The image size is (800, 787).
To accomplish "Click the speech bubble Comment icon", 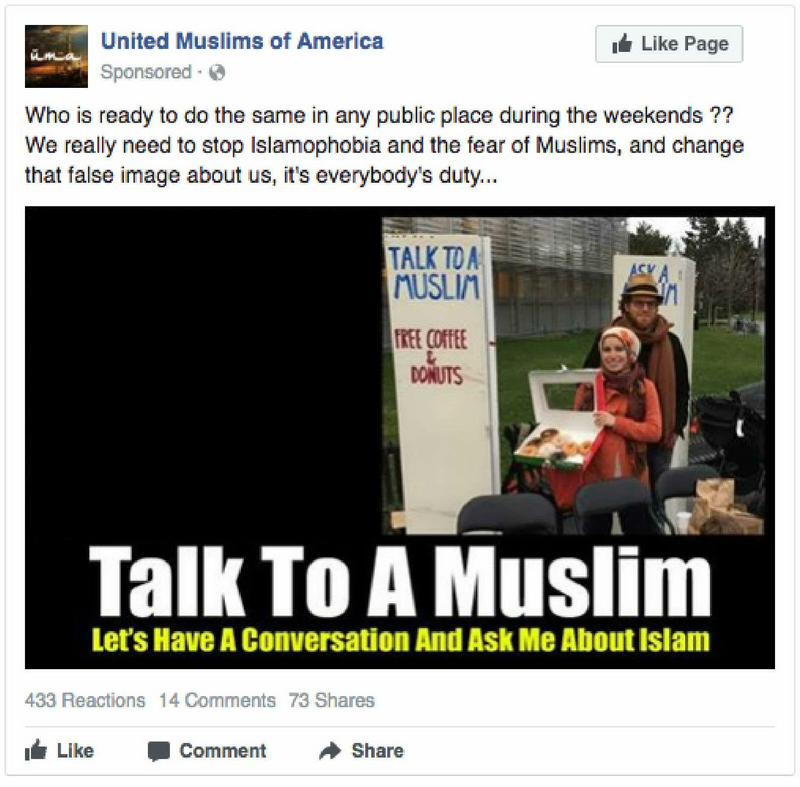I will (x=159, y=751).
